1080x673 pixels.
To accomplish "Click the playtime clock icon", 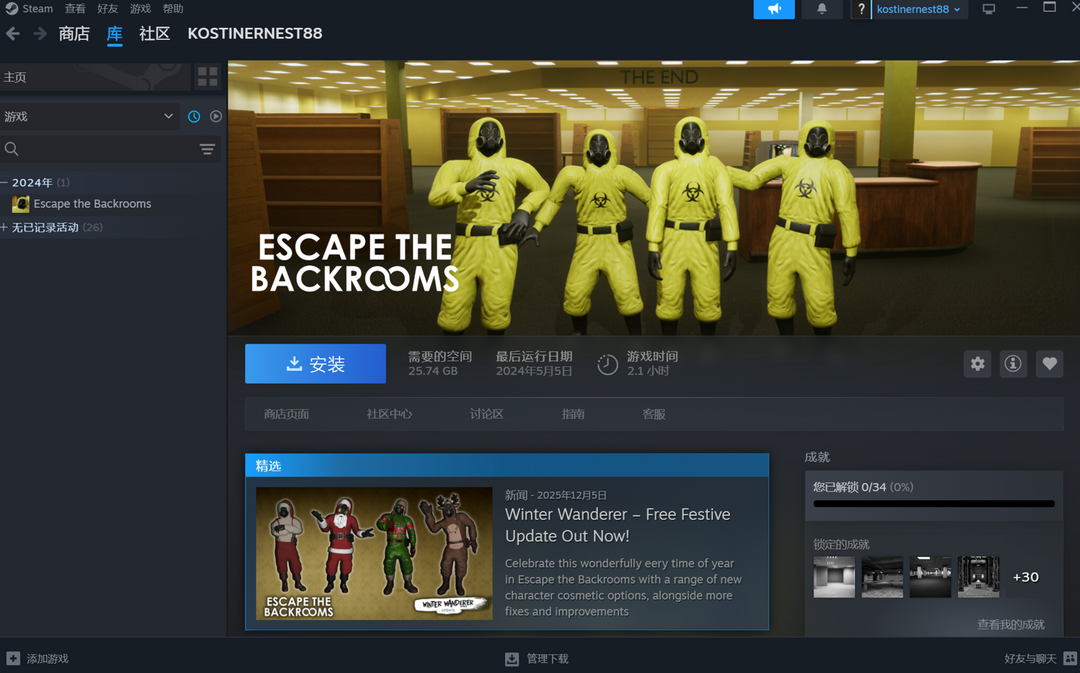I will (x=608, y=364).
